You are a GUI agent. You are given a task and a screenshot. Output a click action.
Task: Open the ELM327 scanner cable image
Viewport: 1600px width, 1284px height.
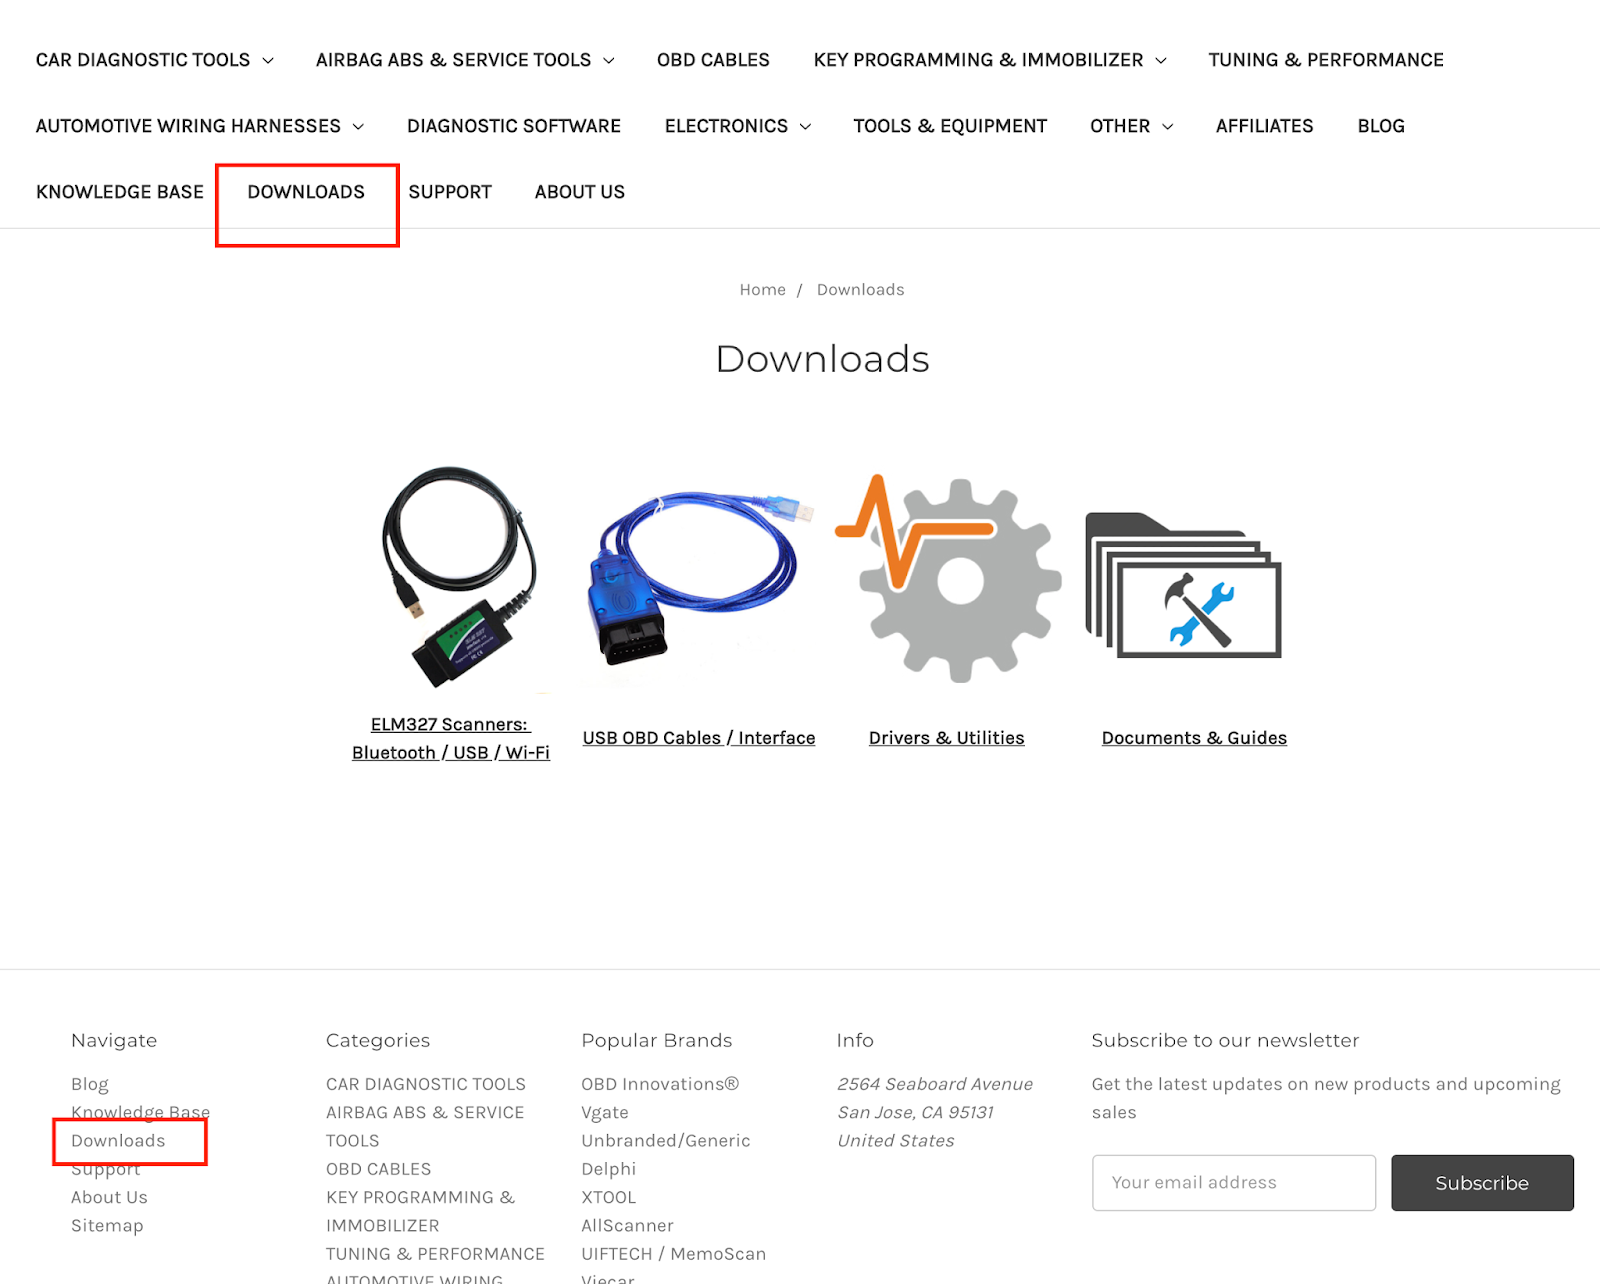458,578
